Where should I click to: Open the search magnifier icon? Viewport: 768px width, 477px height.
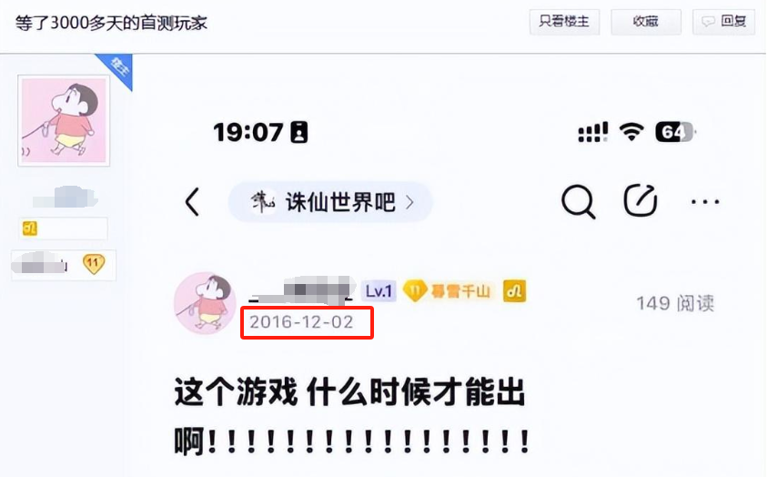(578, 201)
